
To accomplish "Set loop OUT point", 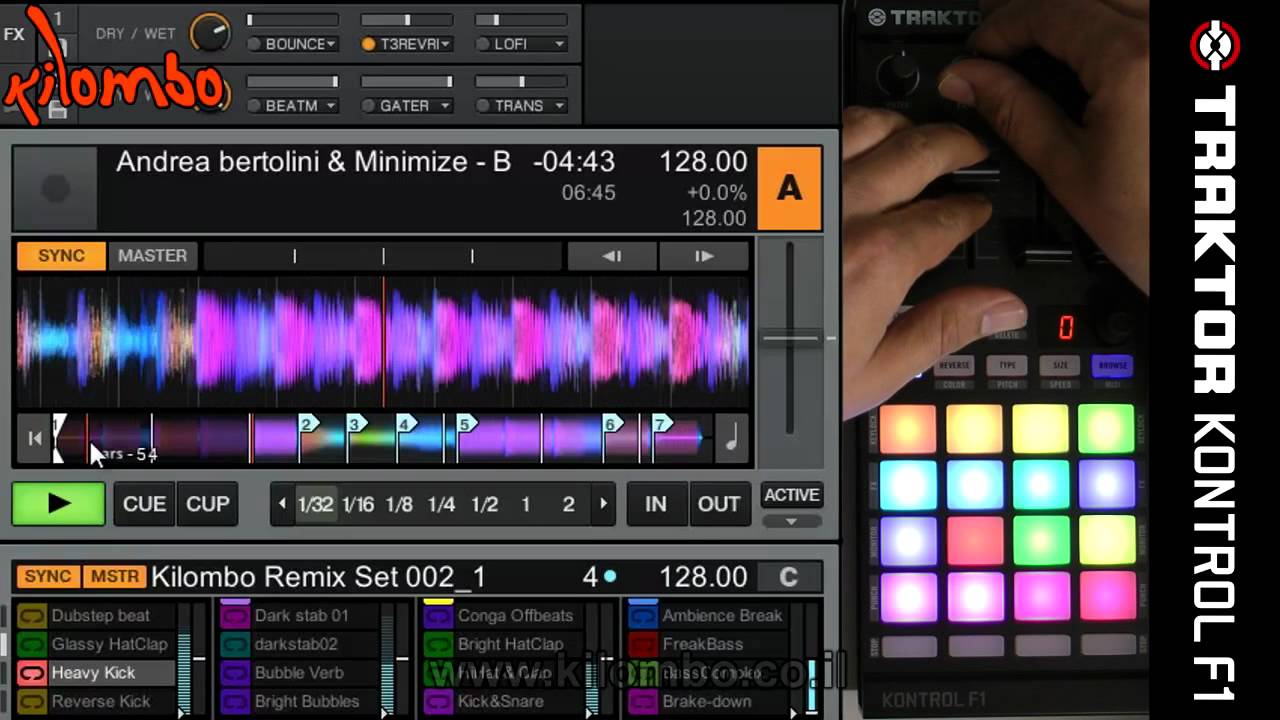I will point(719,504).
